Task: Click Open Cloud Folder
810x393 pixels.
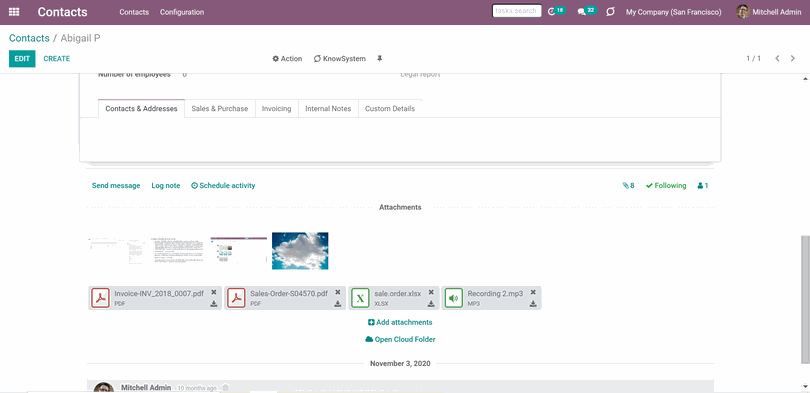Action: point(400,339)
